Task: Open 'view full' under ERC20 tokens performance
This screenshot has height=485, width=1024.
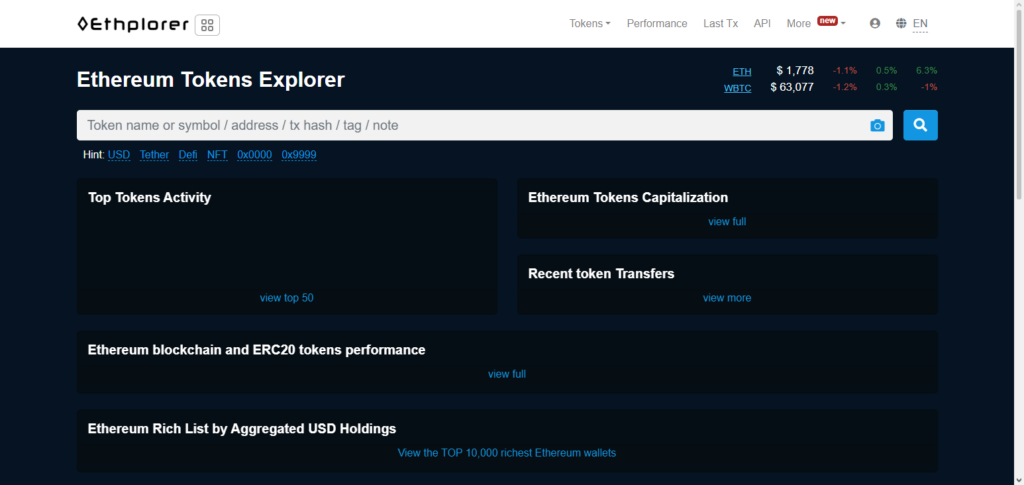Action: coord(507,374)
